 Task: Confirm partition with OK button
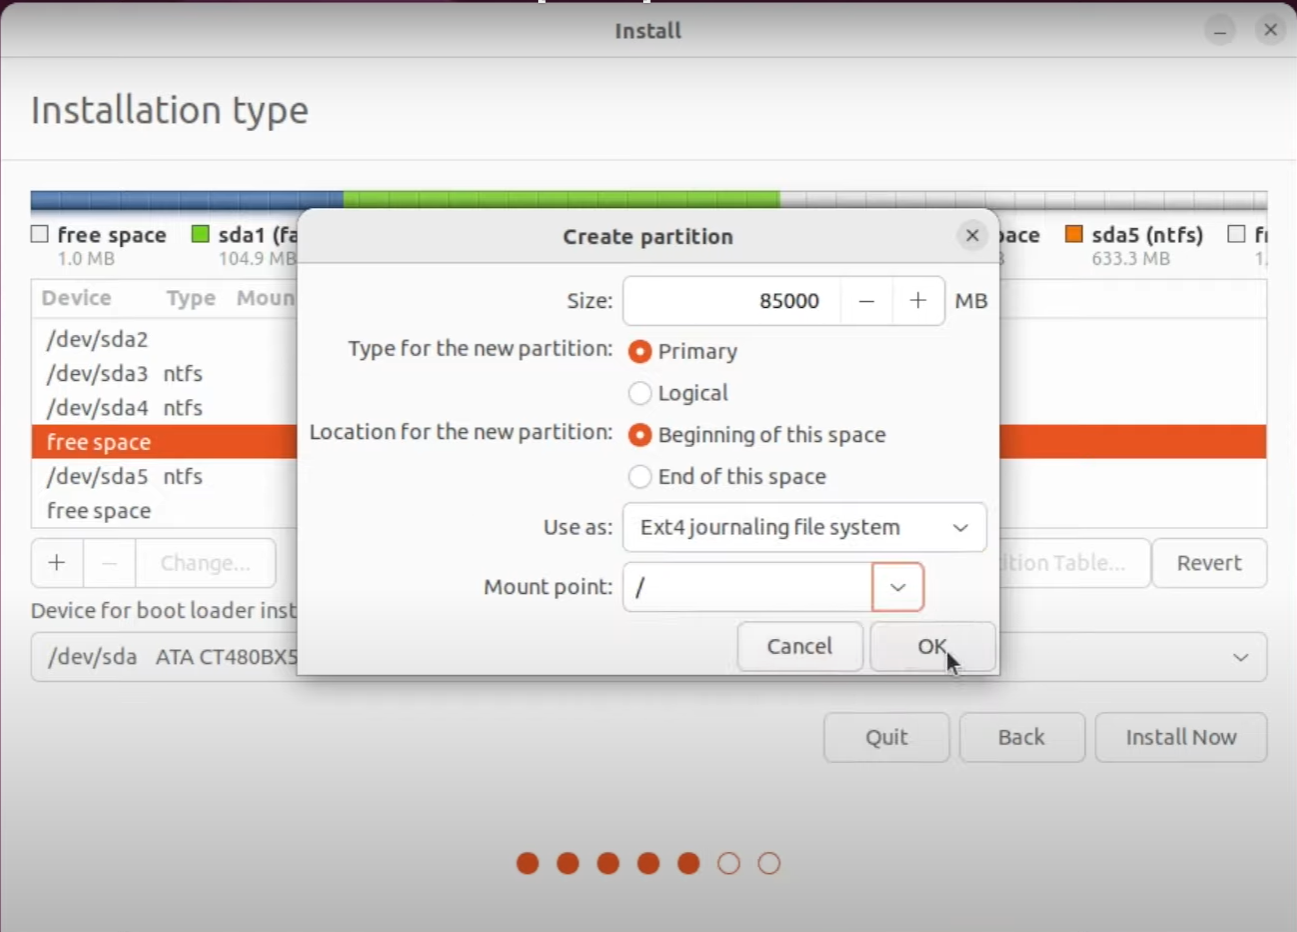pos(932,647)
